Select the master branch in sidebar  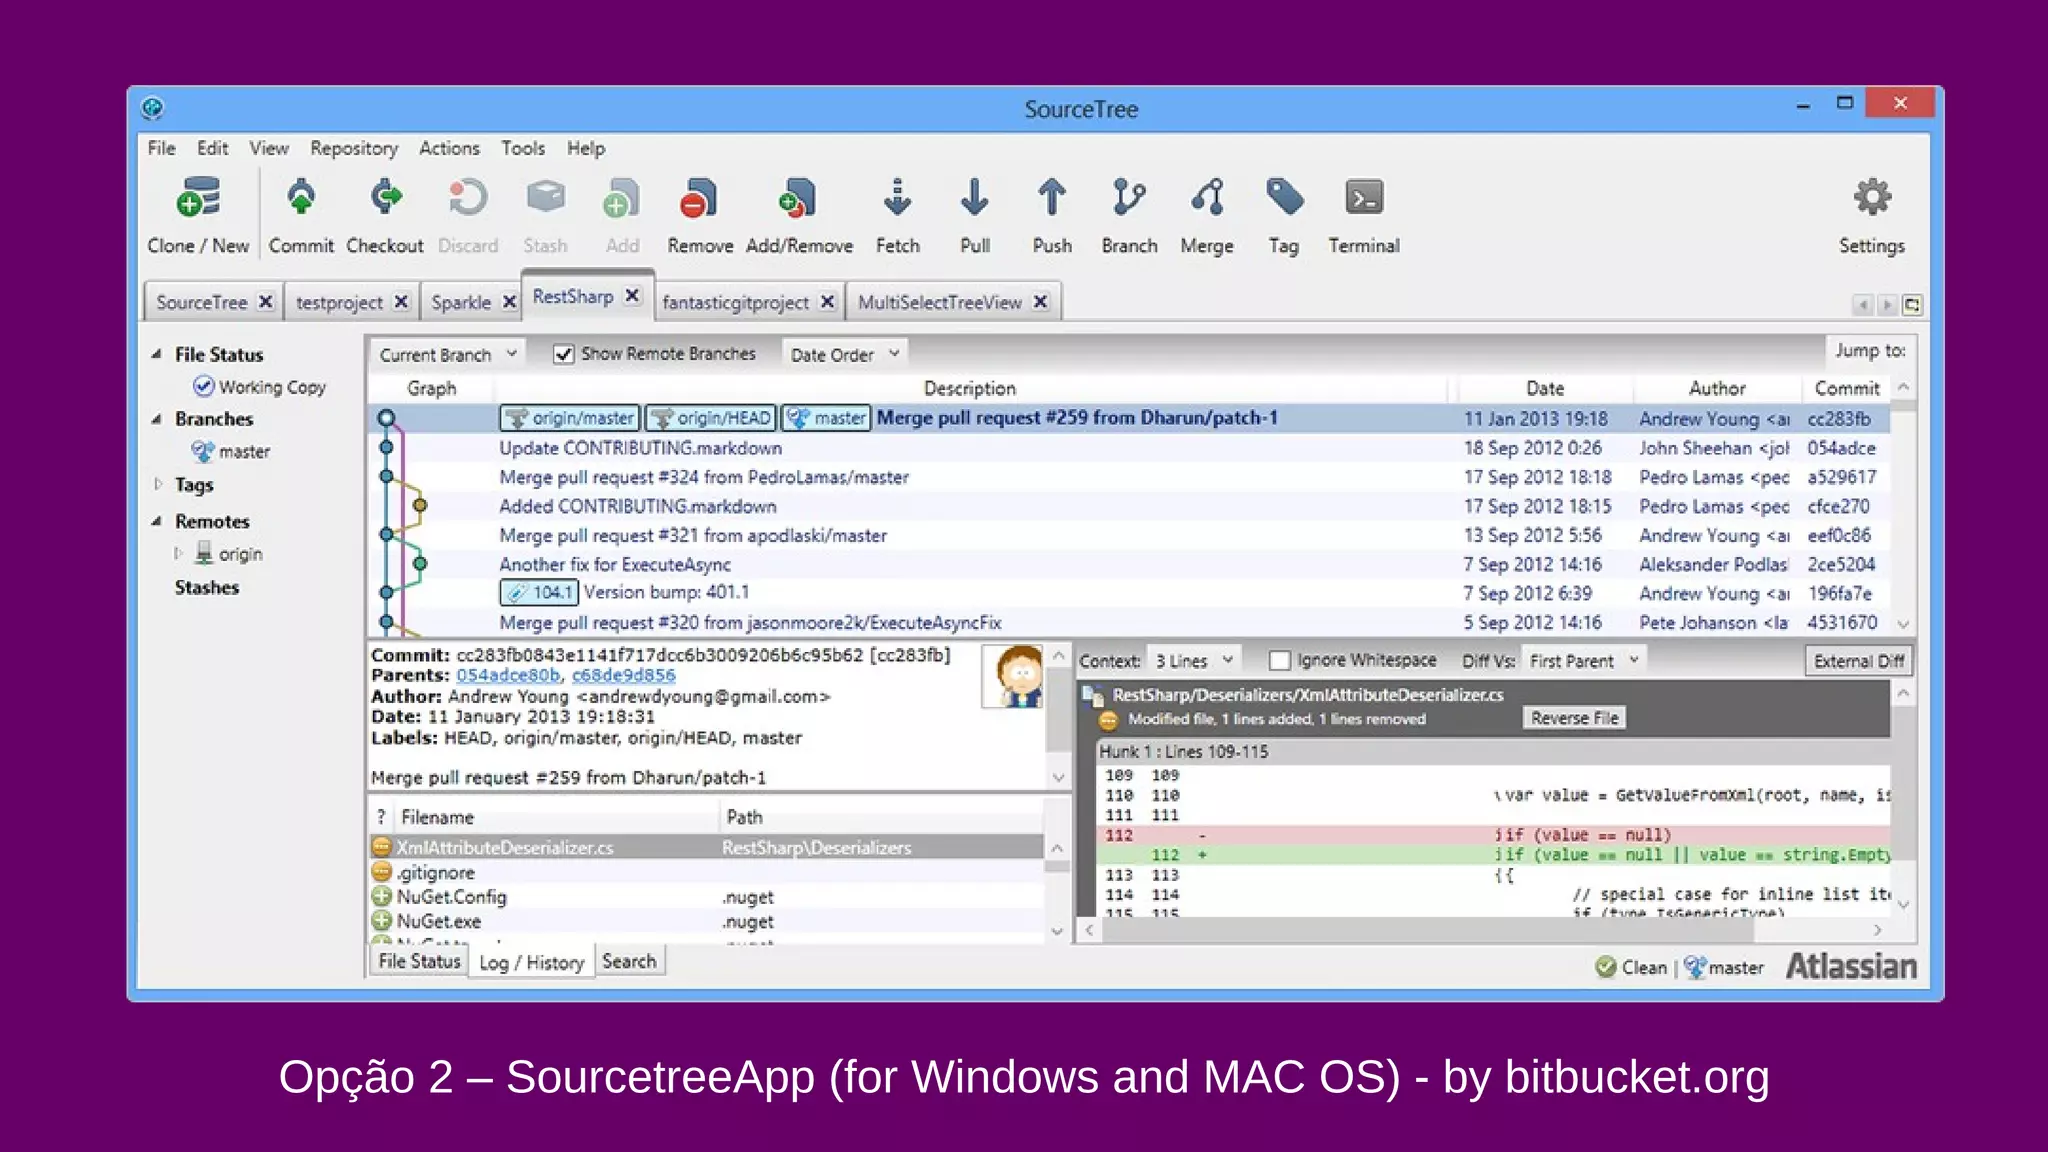(244, 451)
